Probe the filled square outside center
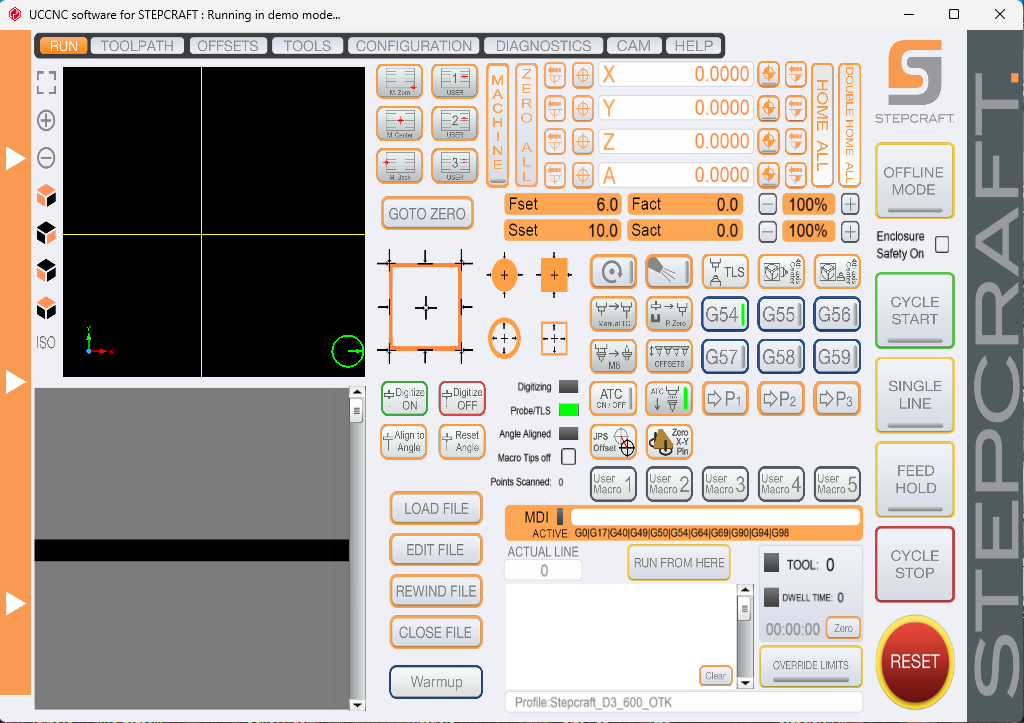This screenshot has width=1024, height=723. point(554,276)
